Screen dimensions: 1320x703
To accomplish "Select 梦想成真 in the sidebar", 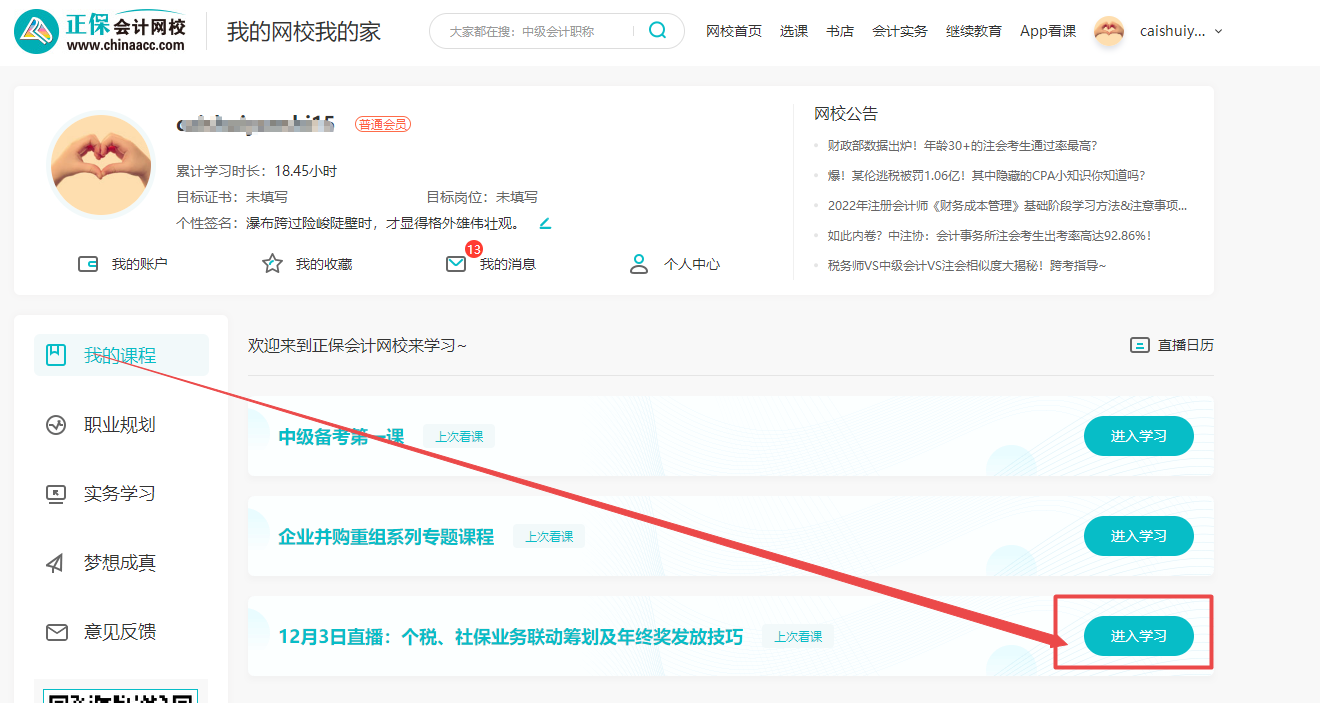I will tap(121, 563).
